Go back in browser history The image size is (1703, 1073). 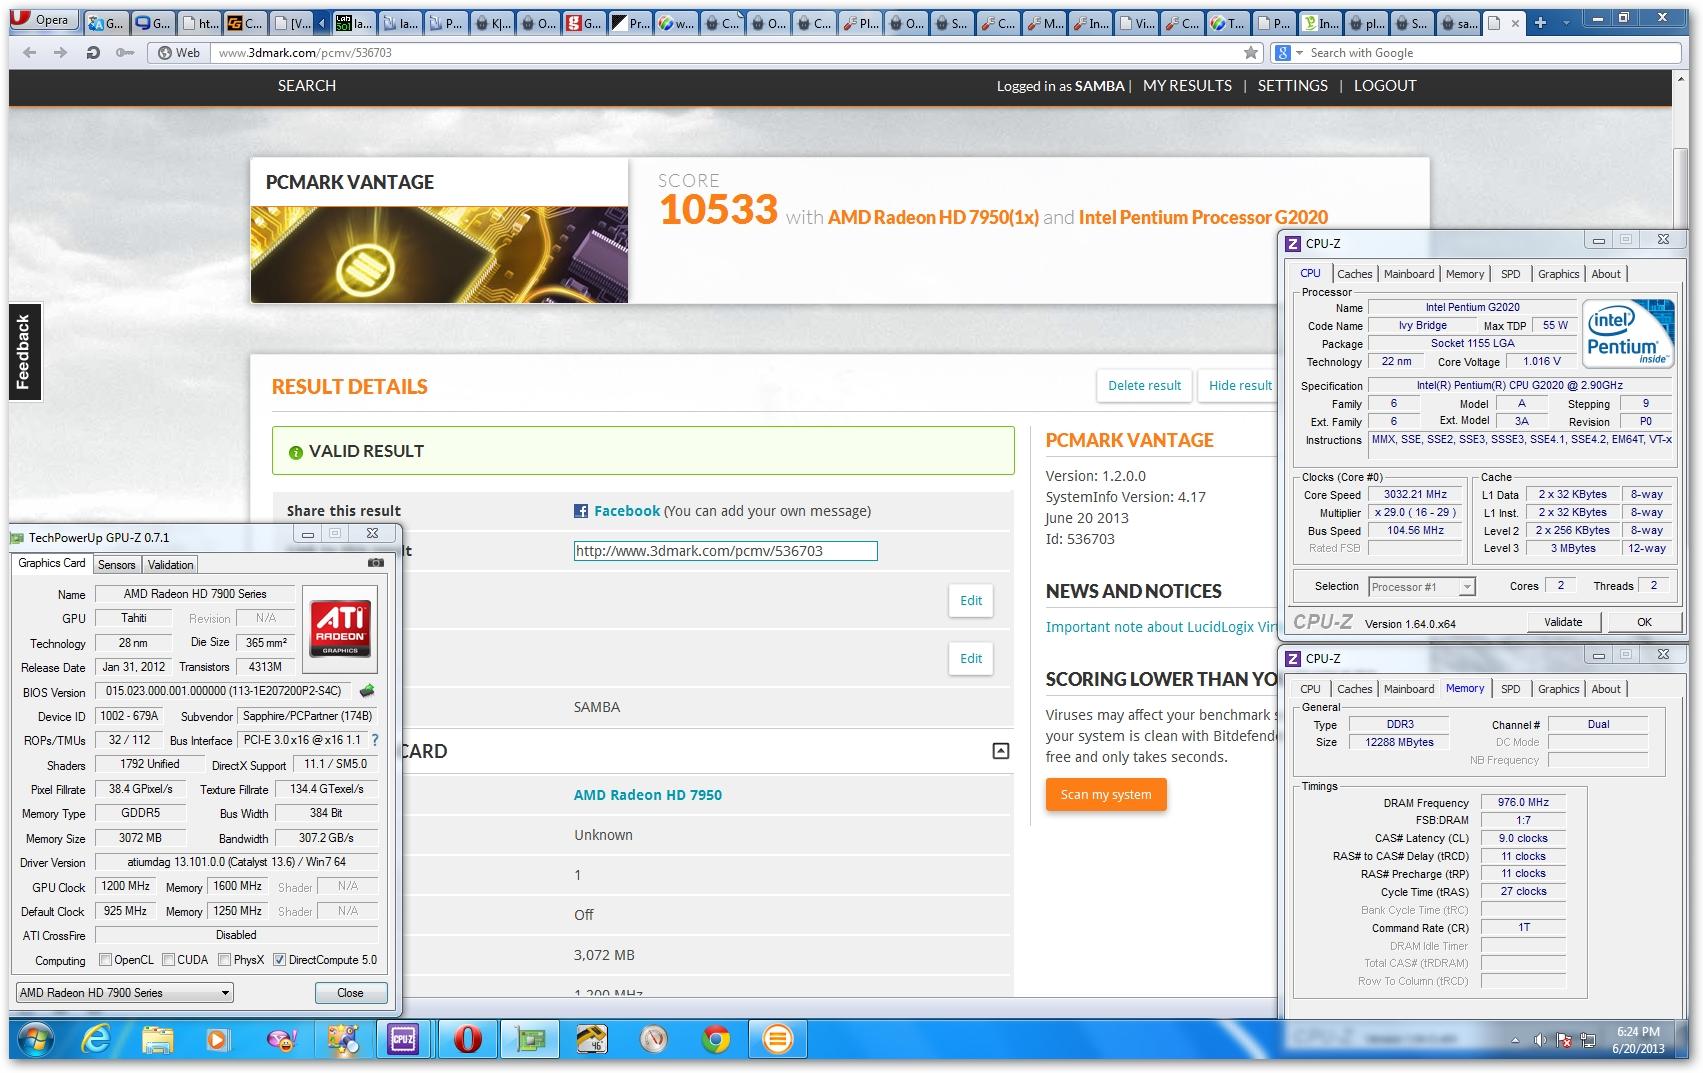(29, 53)
